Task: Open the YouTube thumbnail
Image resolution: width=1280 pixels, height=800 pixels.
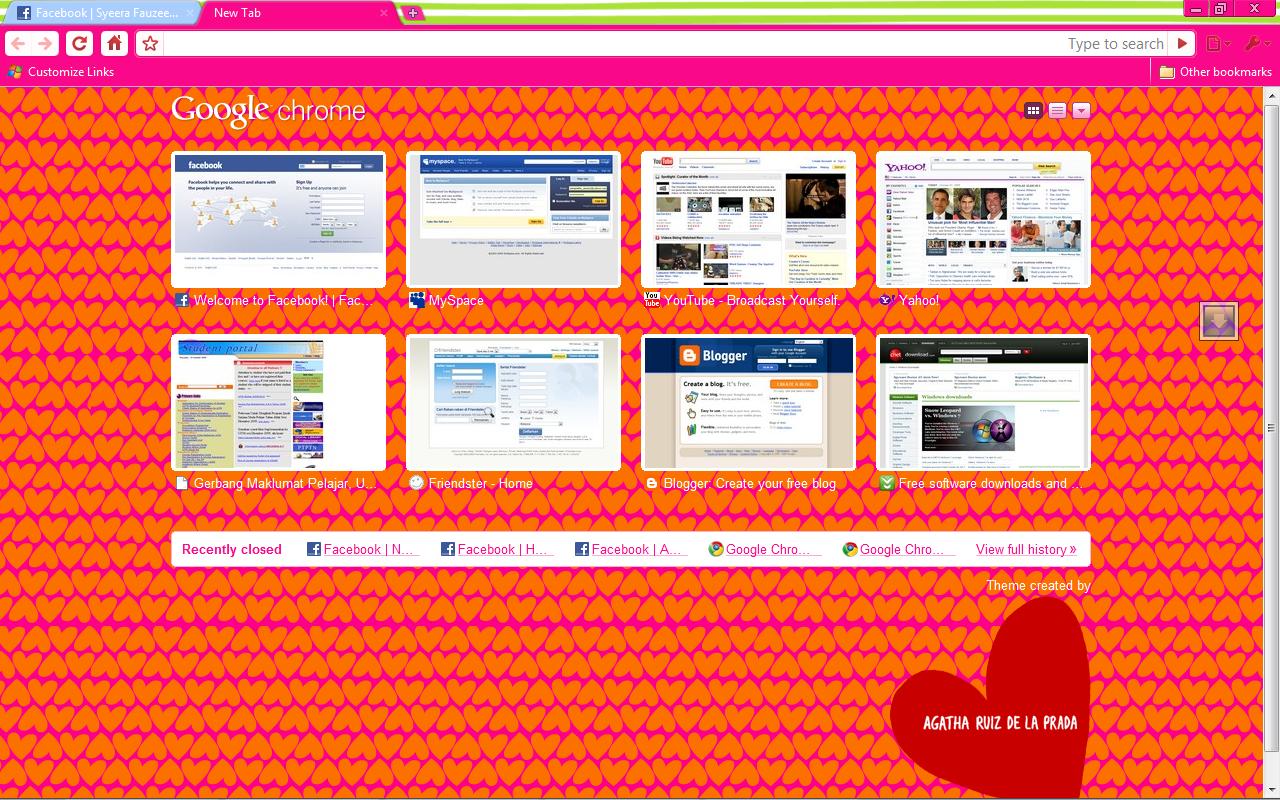Action: (x=748, y=220)
